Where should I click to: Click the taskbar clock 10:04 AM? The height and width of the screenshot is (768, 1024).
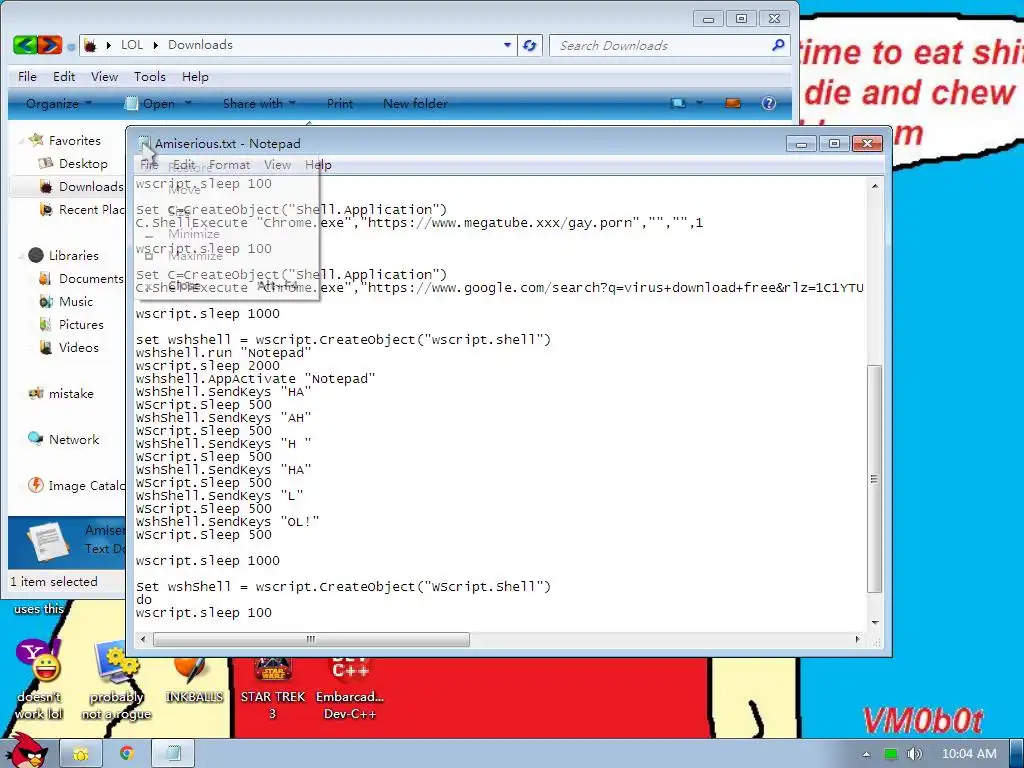[968, 754]
